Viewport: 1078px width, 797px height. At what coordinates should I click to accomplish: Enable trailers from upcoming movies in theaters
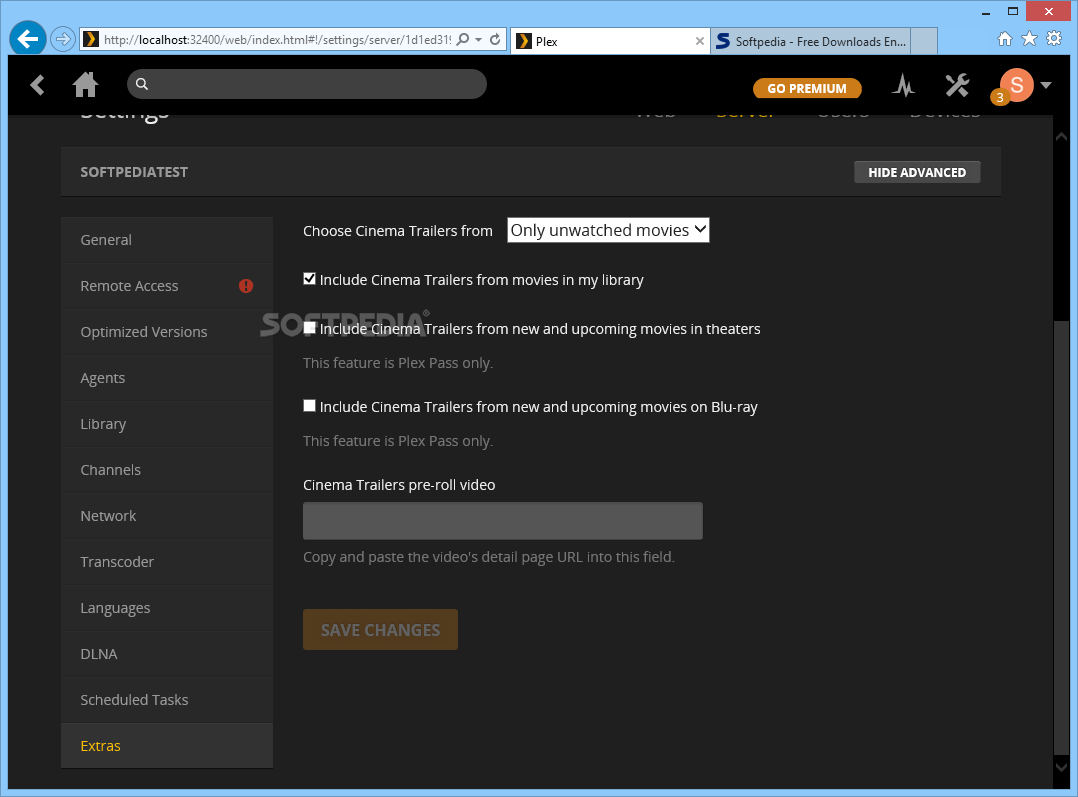tap(309, 328)
